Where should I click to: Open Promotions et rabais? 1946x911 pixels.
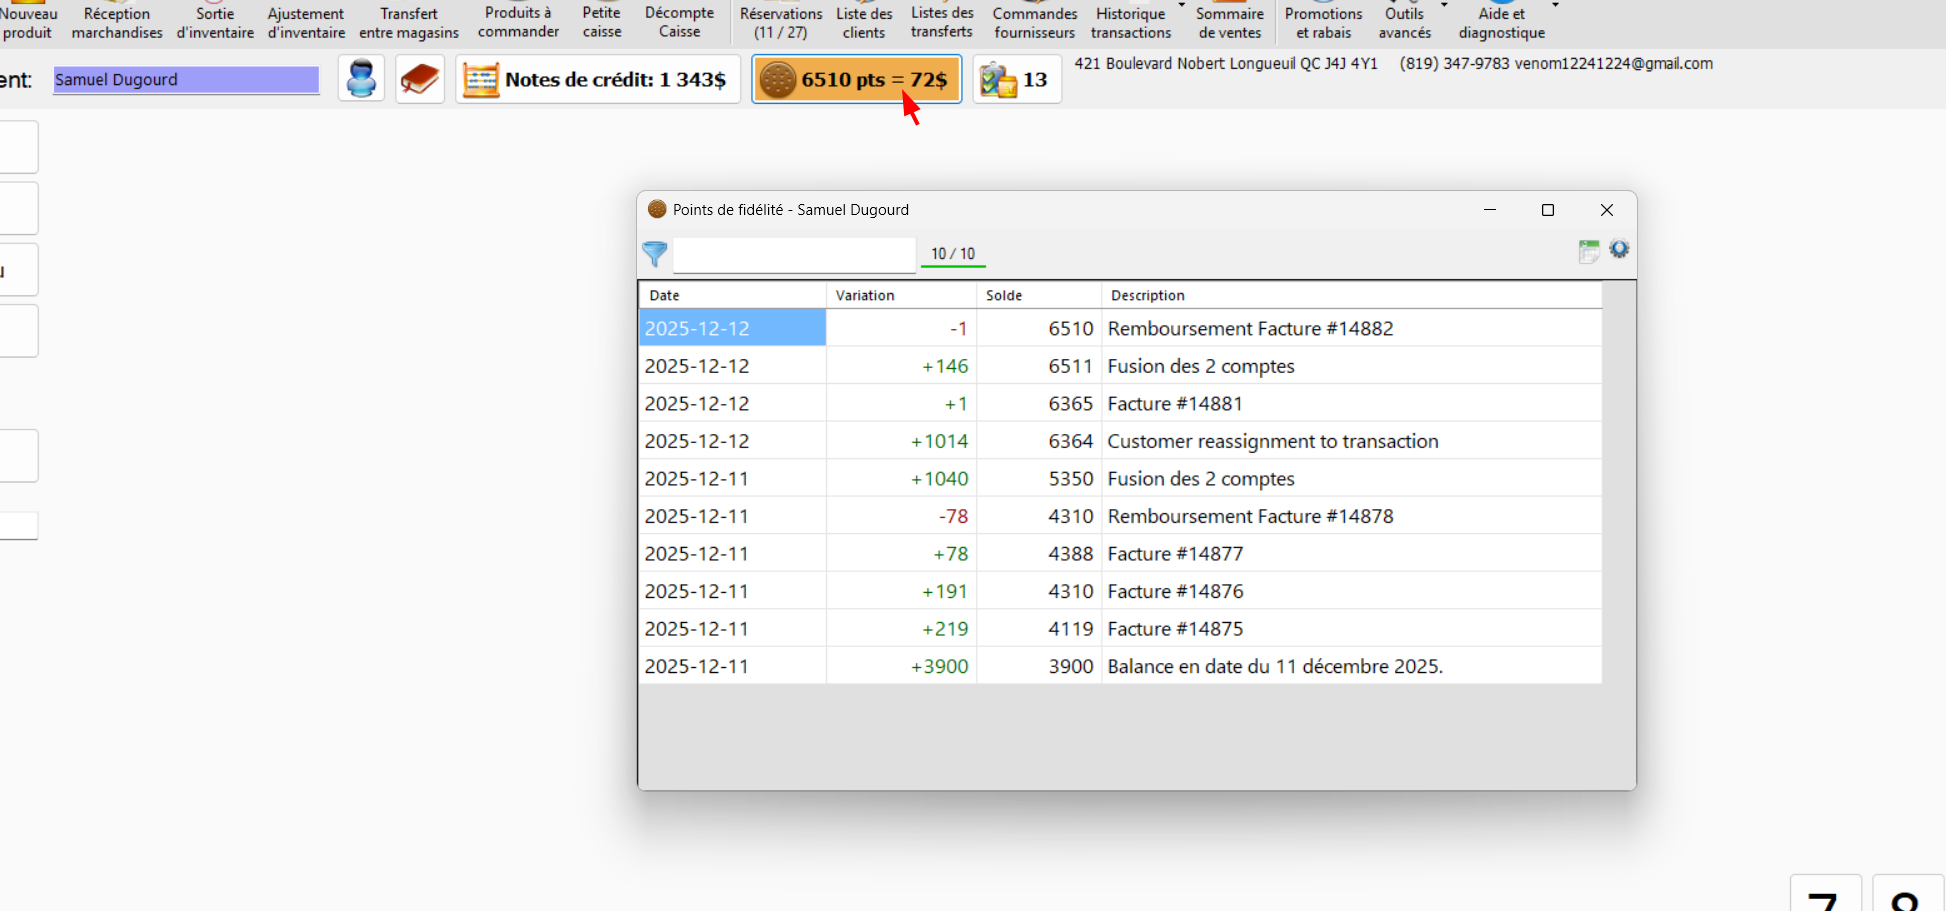tap(1323, 23)
